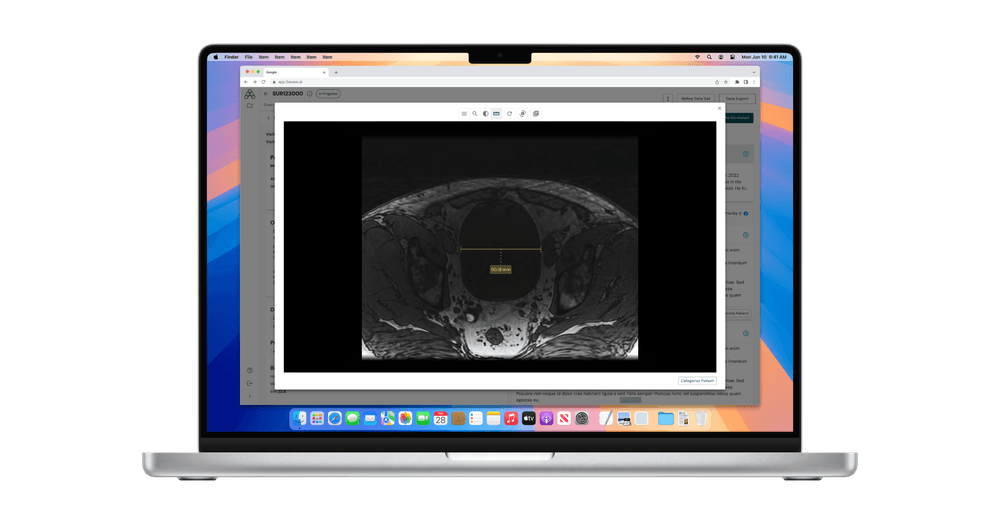Screen dimensions: 1000x519
Task: Open the tab list dropdown chevron
Action: [753, 72]
